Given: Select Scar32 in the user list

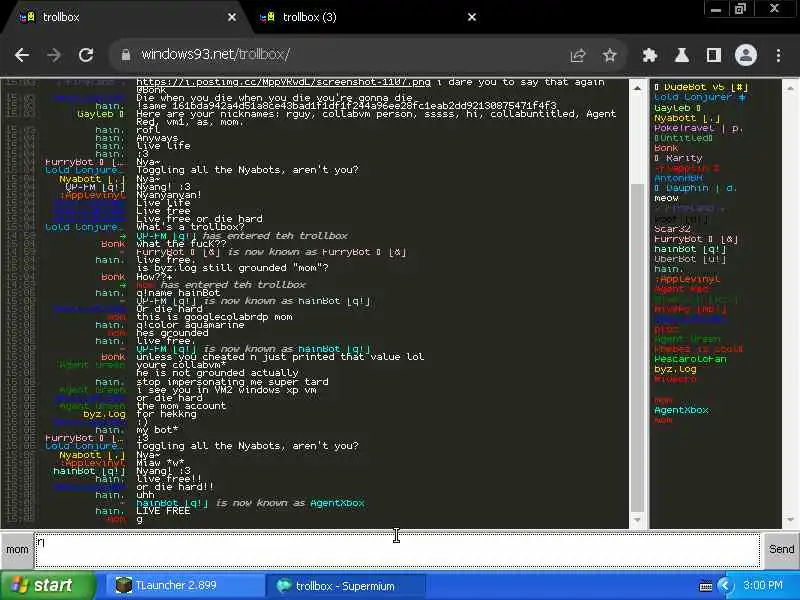Looking at the screenshot, I should [672, 229].
